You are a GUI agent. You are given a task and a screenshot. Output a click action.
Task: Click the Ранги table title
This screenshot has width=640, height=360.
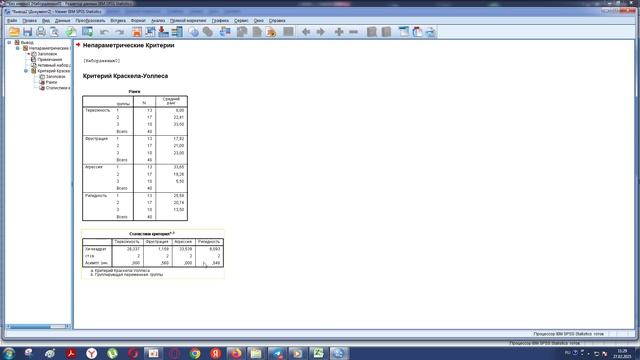(x=134, y=92)
